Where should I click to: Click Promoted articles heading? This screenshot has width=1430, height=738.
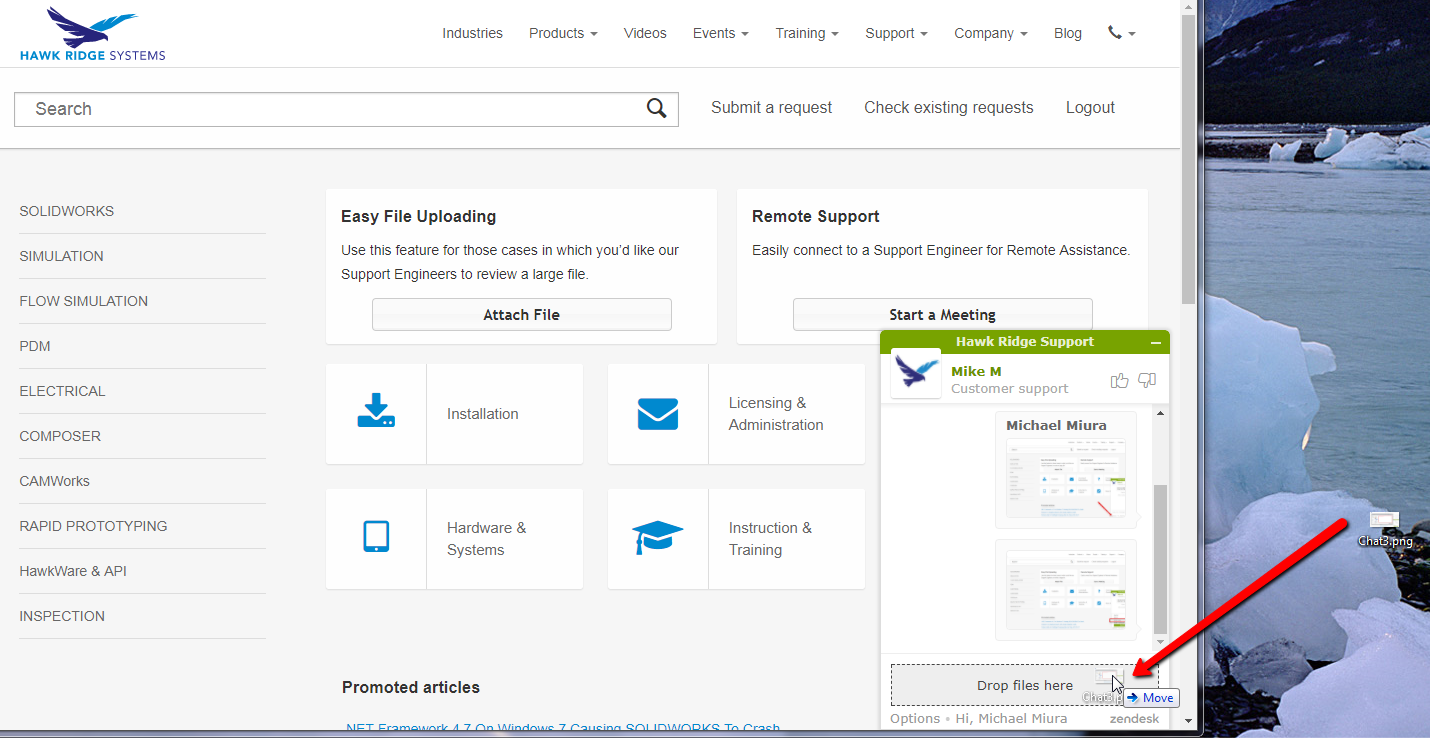[411, 687]
